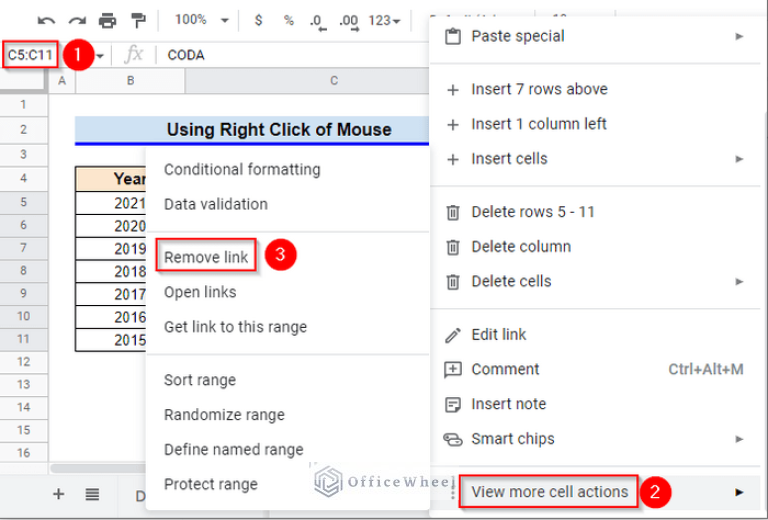This screenshot has width=768, height=520.
Task: Click the decrease decimal places icon
Action: pos(317,20)
